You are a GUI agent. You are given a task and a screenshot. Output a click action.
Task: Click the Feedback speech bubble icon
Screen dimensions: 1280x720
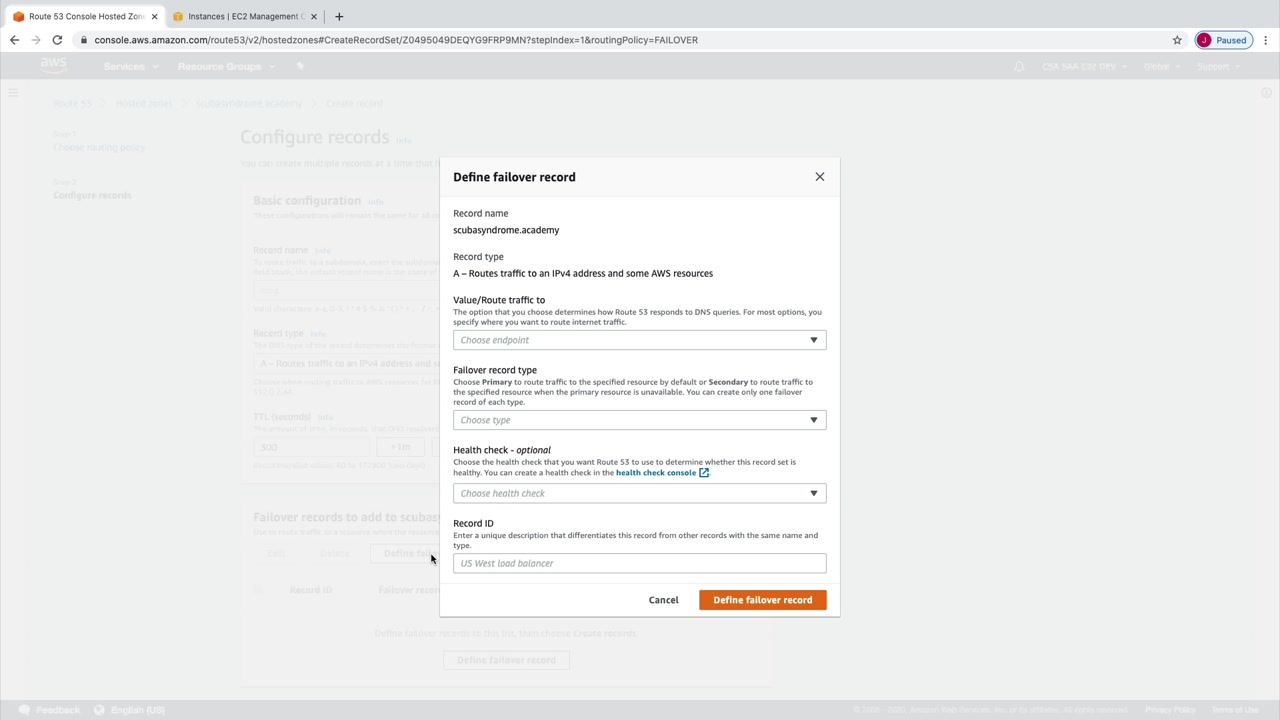pyautogui.click(x=25, y=710)
